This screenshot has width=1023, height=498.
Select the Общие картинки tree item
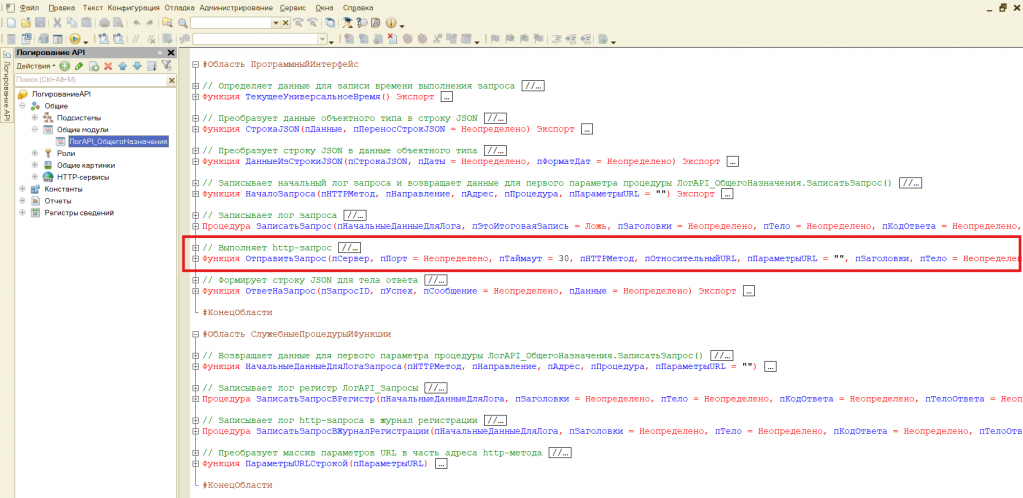click(83, 165)
